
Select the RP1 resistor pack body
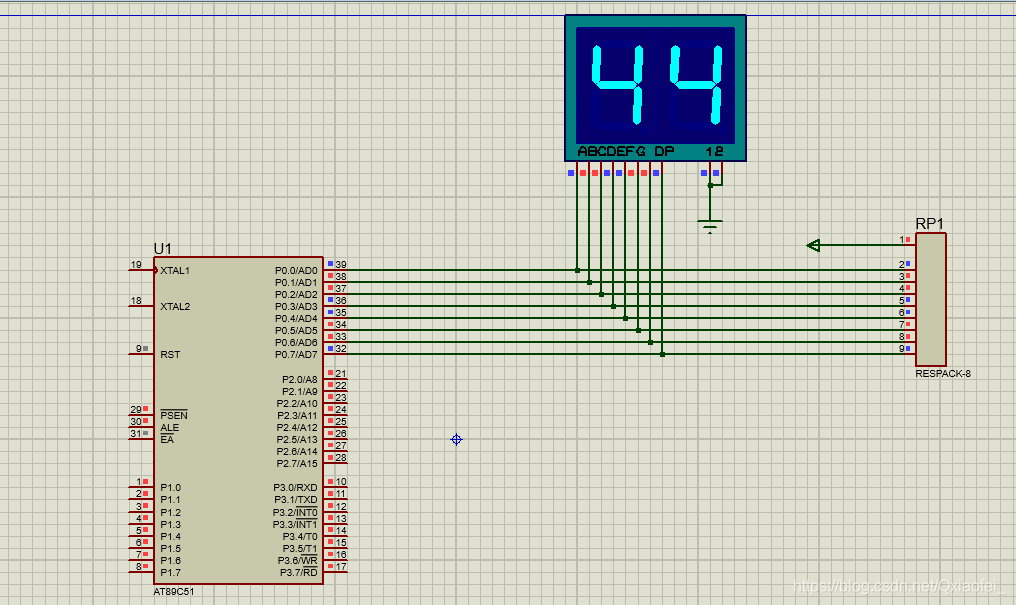tap(930, 299)
